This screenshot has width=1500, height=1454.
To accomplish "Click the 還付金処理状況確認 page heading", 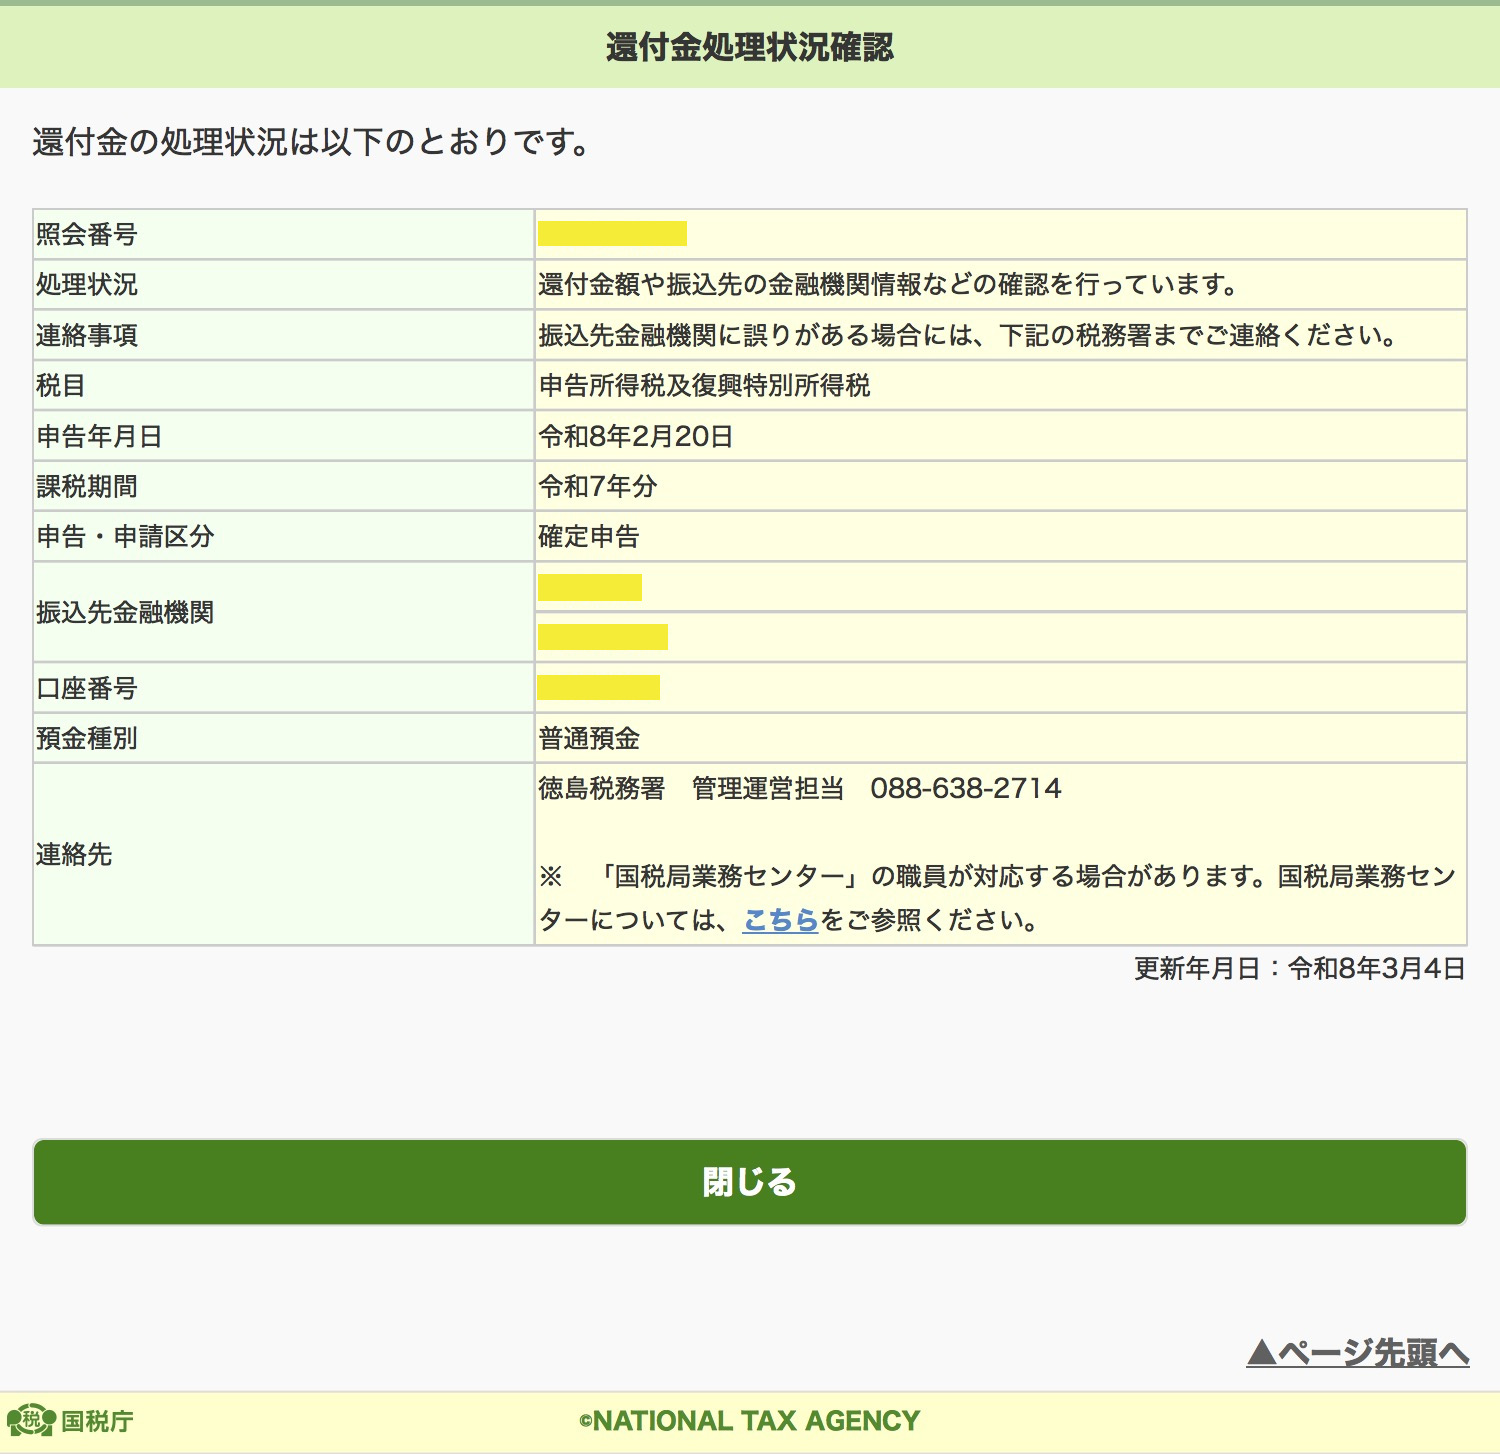I will click(x=749, y=47).
